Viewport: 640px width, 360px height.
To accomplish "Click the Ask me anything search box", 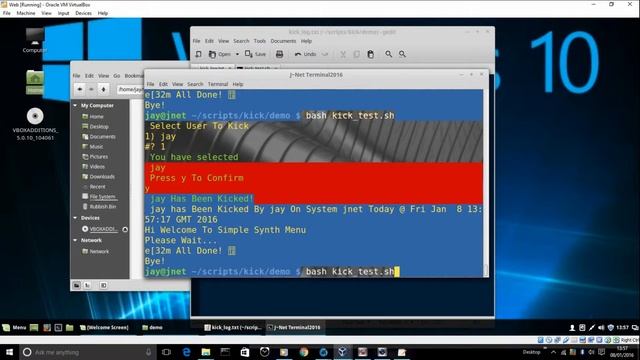I will point(88,352).
